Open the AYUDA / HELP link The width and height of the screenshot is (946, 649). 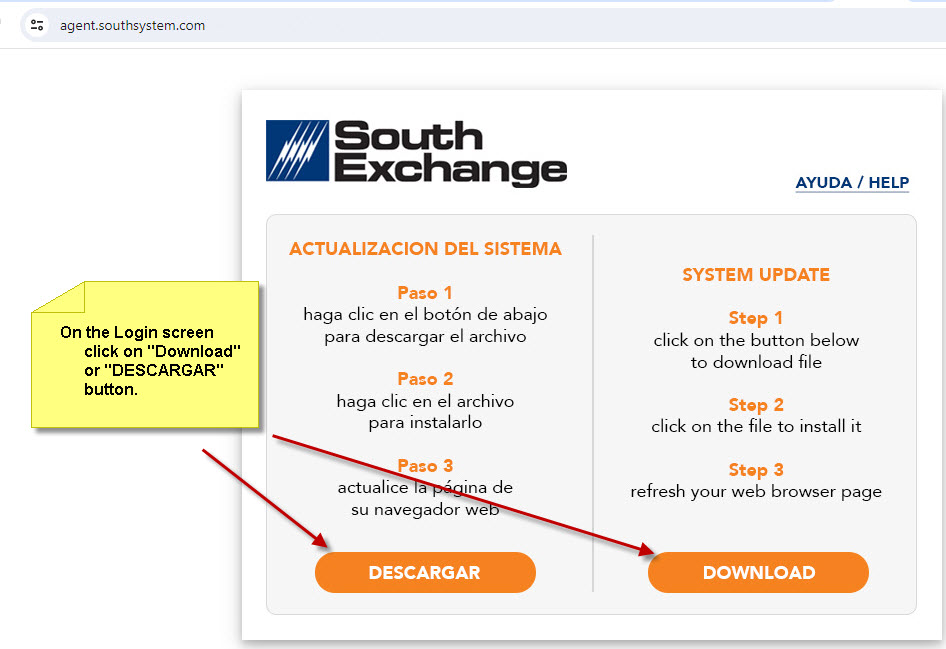[852, 183]
